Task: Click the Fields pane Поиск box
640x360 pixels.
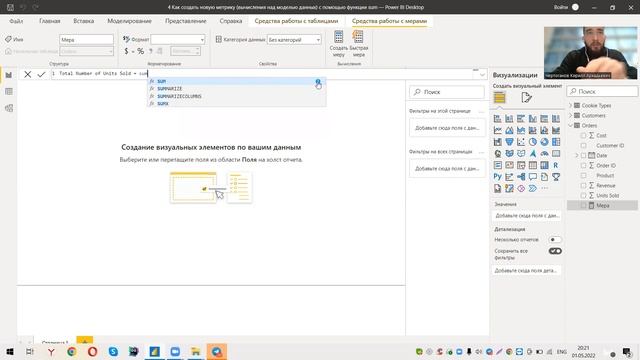Action: tap(602, 91)
